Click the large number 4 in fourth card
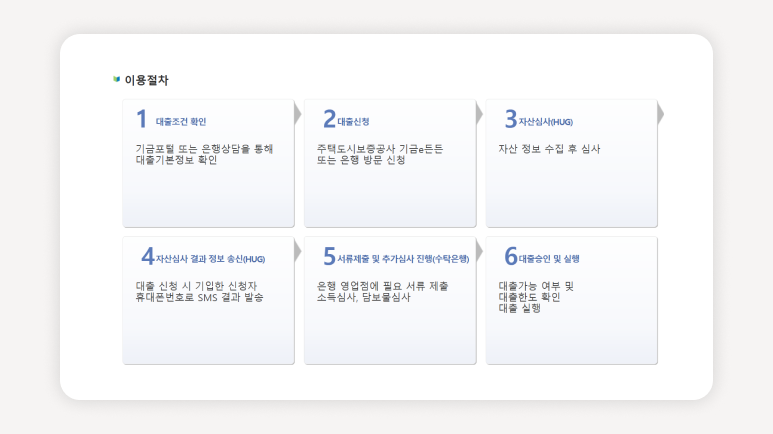The image size is (773, 434). tap(148, 256)
